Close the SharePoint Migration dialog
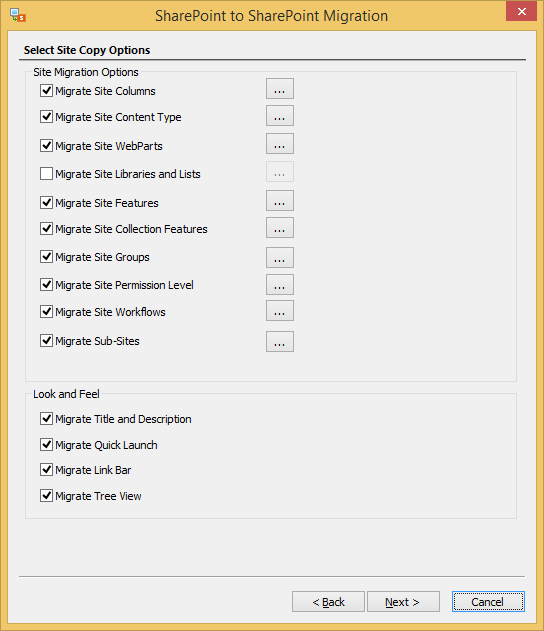 521,11
